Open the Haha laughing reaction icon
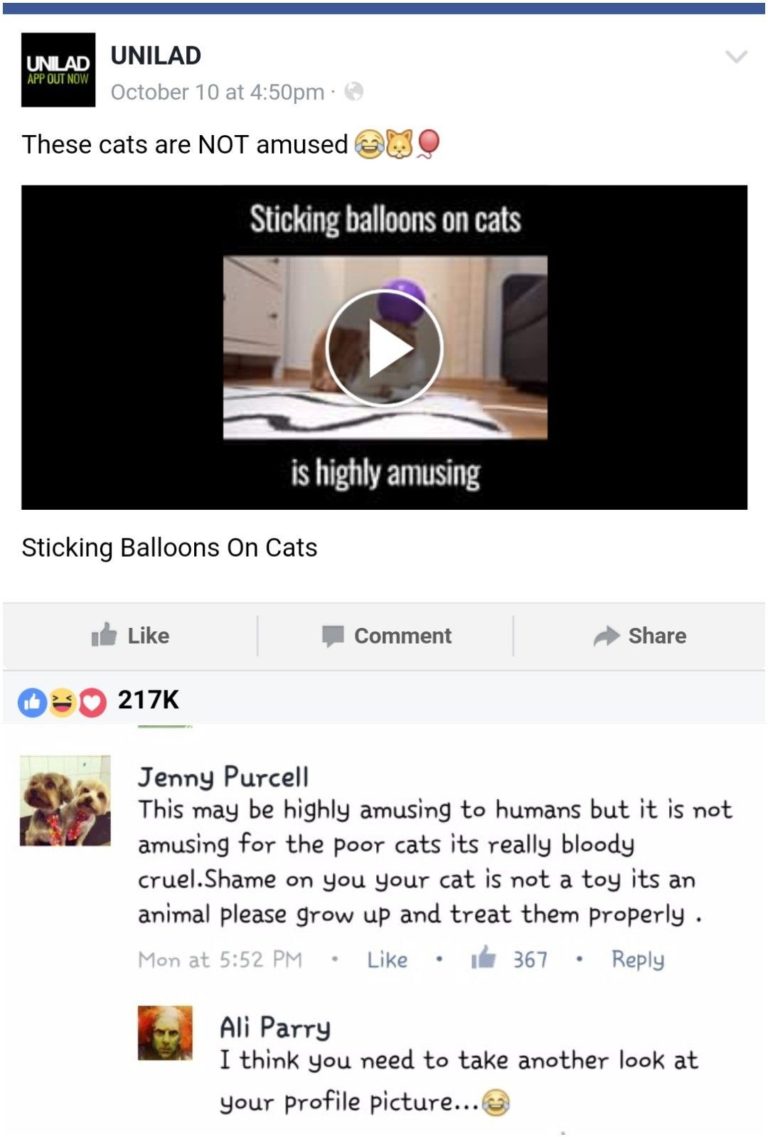 pyautogui.click(x=62, y=702)
